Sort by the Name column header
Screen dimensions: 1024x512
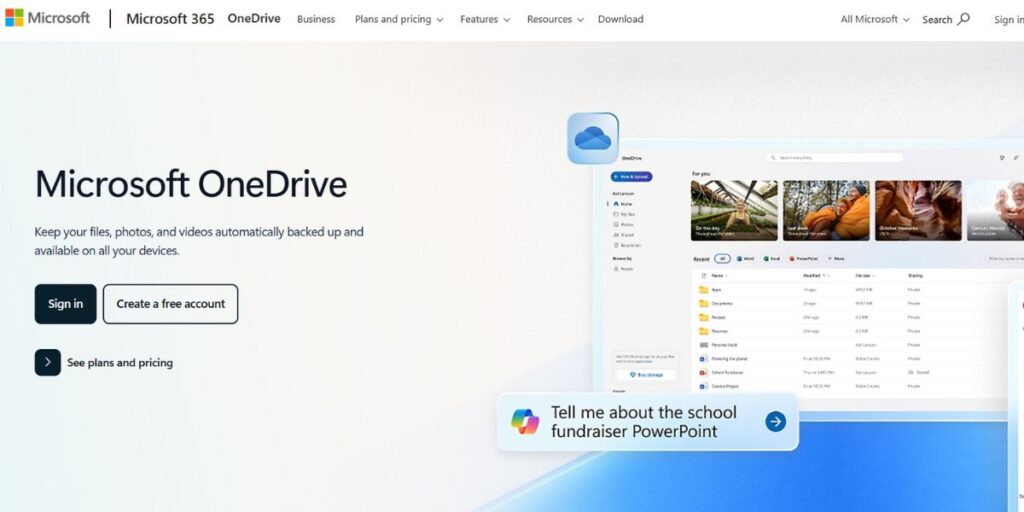point(719,276)
